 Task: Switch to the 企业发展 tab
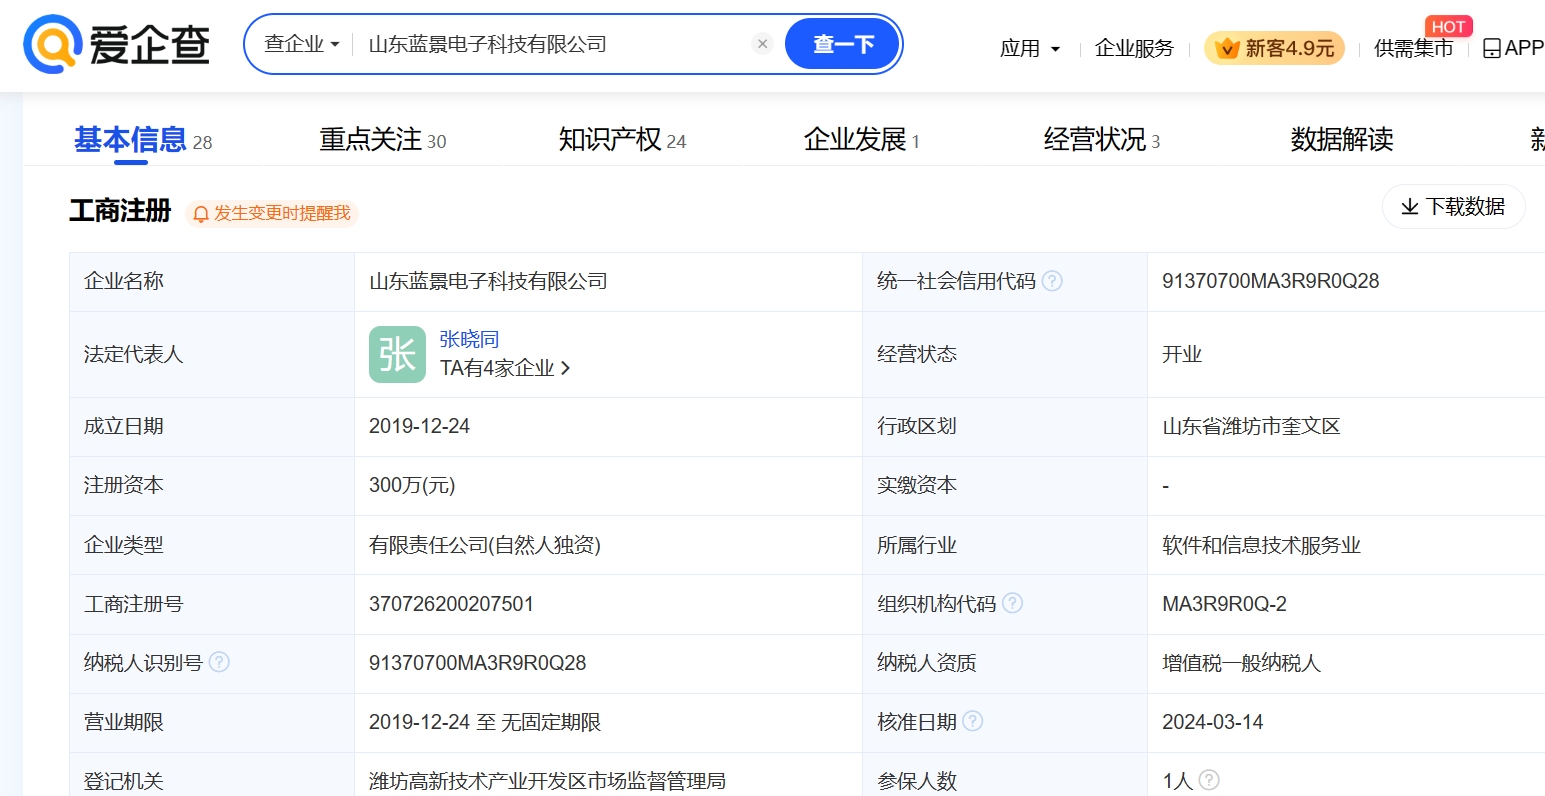pyautogui.click(x=861, y=140)
